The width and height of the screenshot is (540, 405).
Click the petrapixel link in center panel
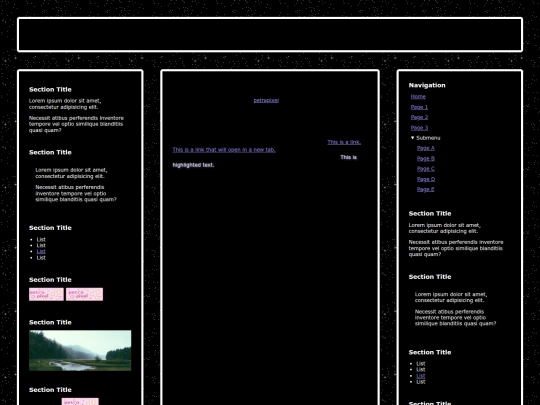(x=266, y=100)
